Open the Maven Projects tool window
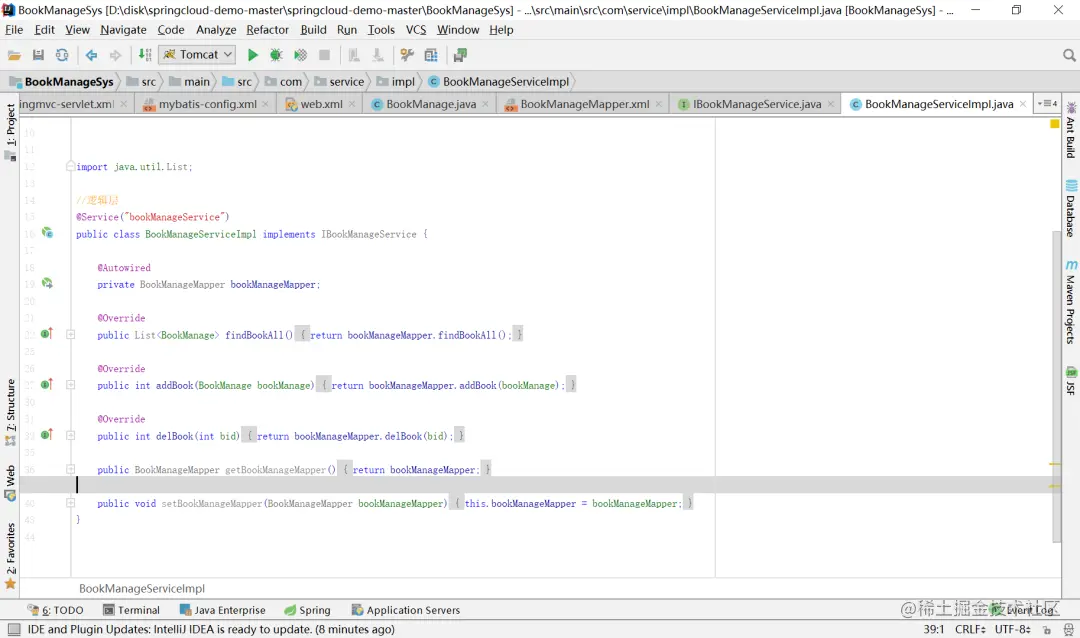Viewport: 1080px width, 638px height. click(x=1070, y=302)
